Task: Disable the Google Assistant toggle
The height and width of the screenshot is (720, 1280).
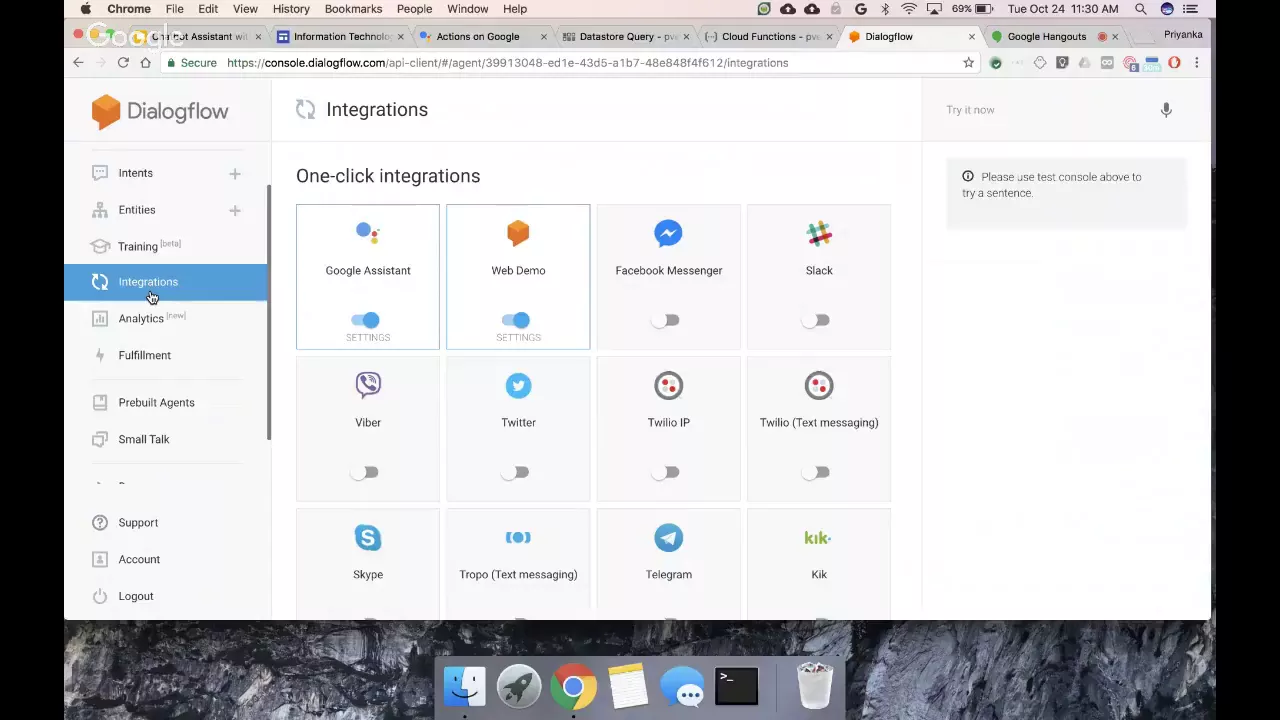Action: pos(367,320)
